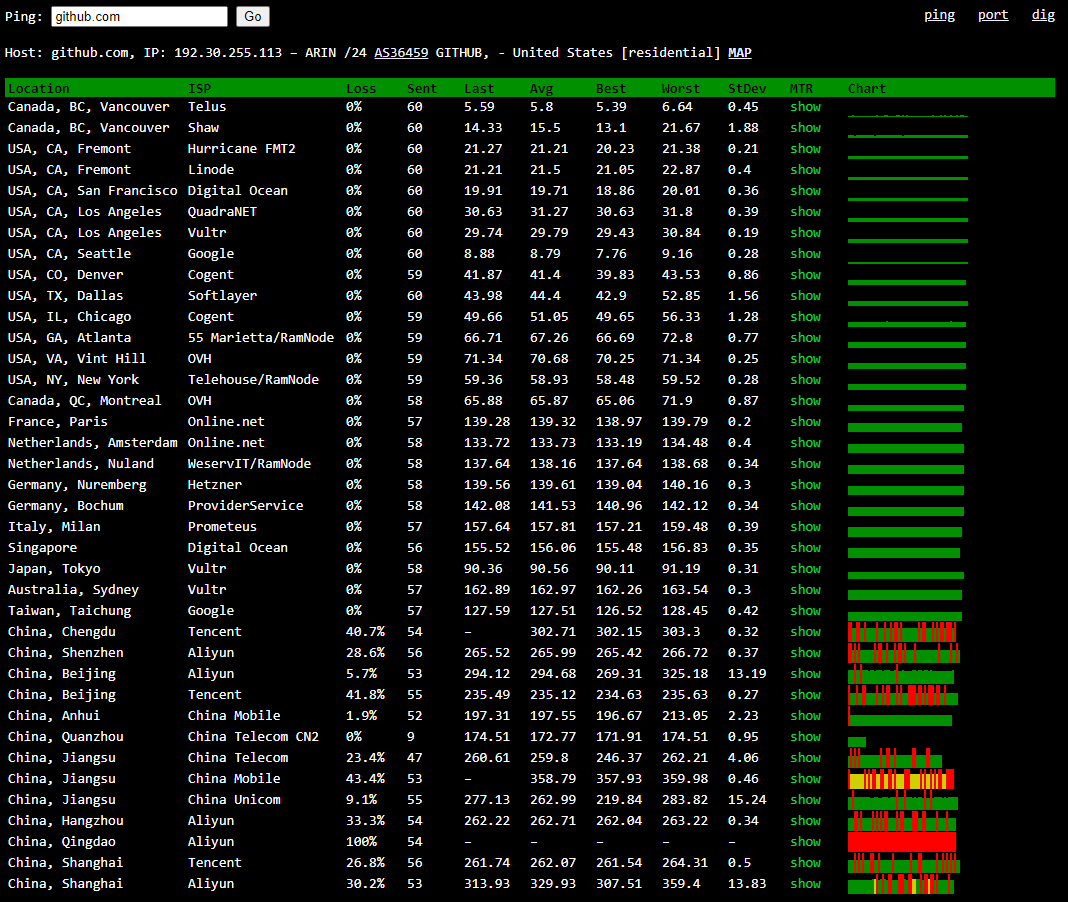The image size is (1068, 902).
Task: Click the Best column header
Action: tap(610, 89)
